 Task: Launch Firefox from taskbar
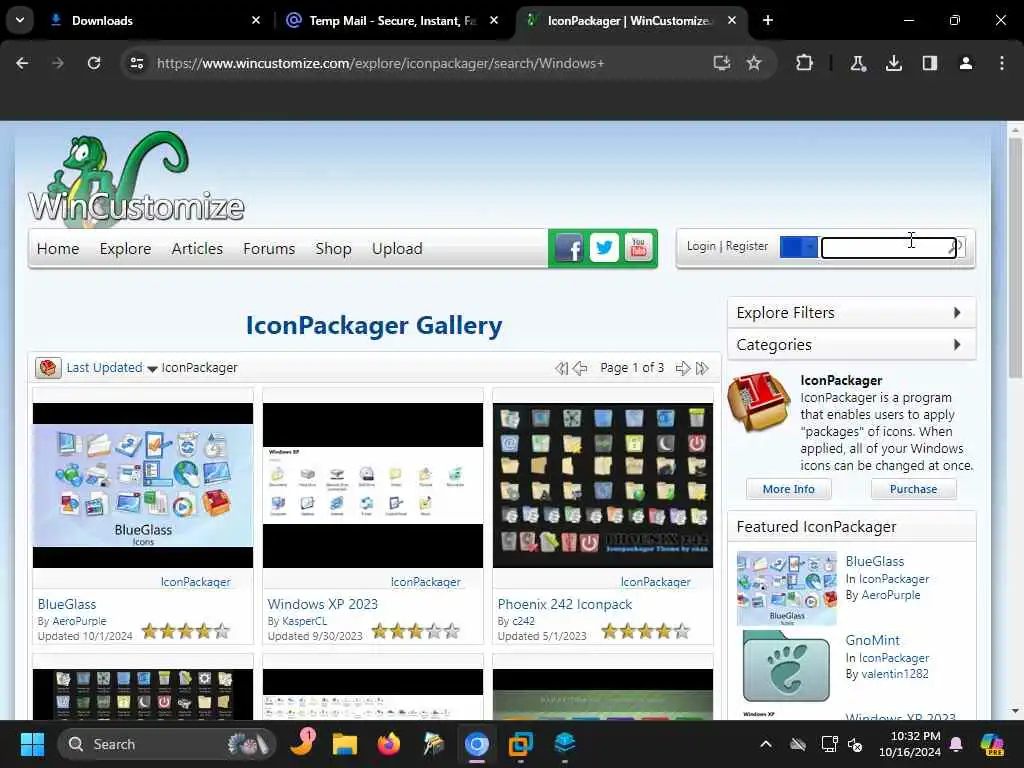pyautogui.click(x=389, y=744)
